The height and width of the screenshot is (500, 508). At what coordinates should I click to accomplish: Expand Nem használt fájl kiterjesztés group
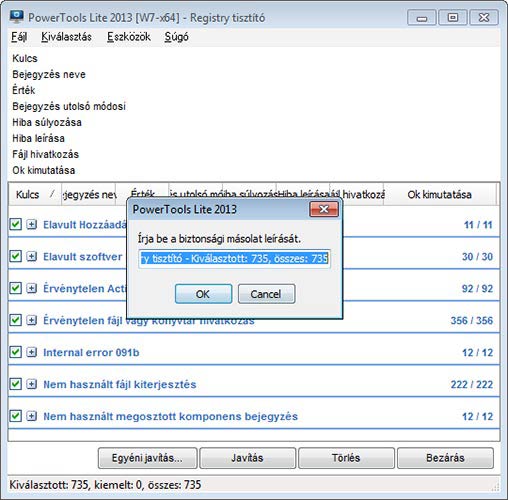(x=32, y=384)
